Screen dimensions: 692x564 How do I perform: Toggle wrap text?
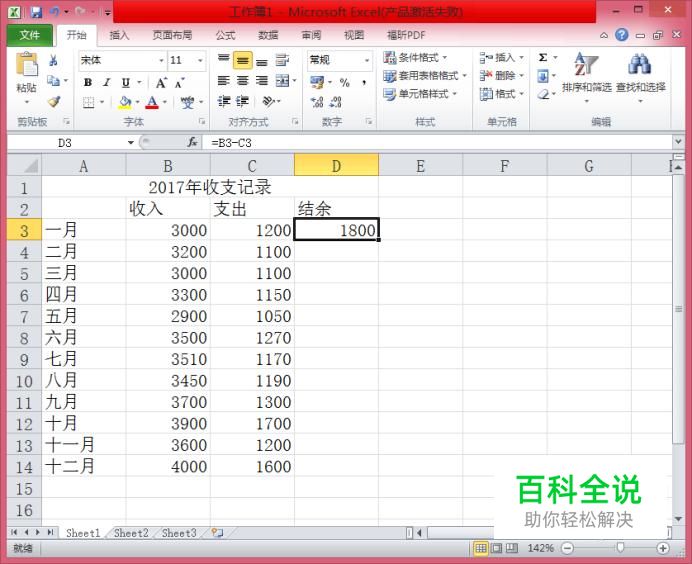tap(282, 60)
